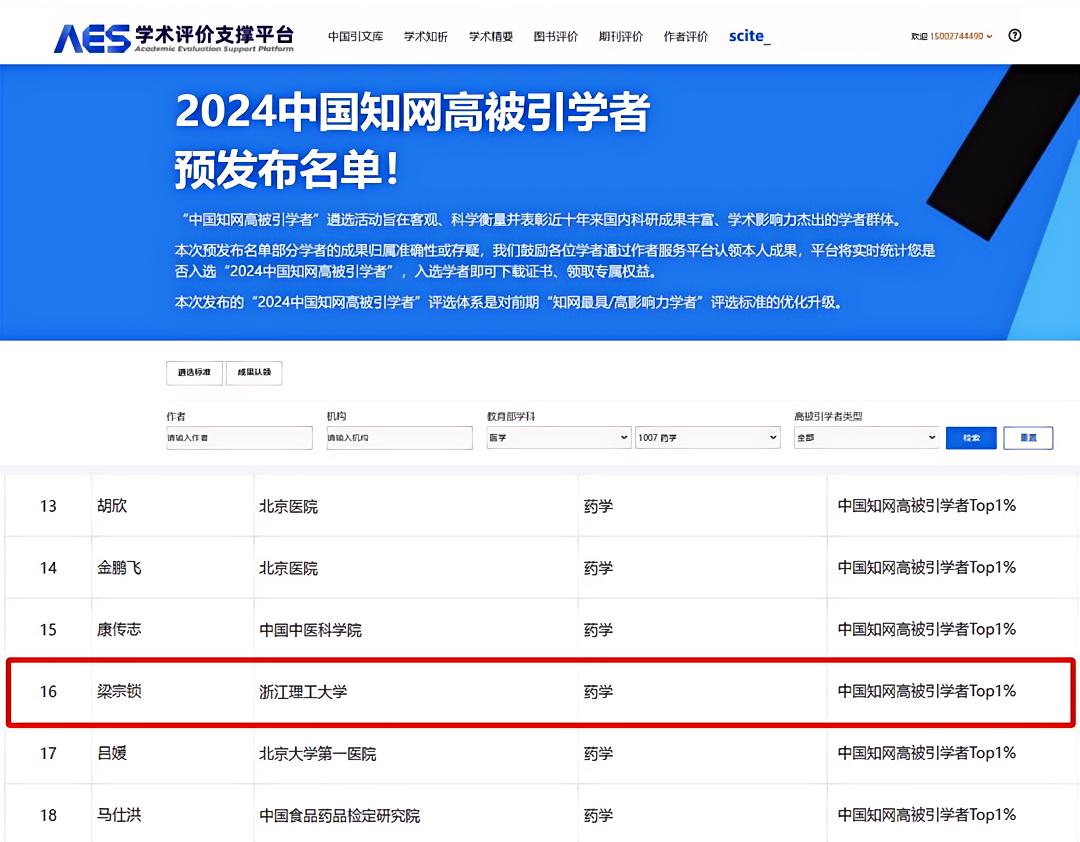Image resolution: width=1080 pixels, height=842 pixels.
Task: Click the 遴选标准 button
Action: point(194,373)
